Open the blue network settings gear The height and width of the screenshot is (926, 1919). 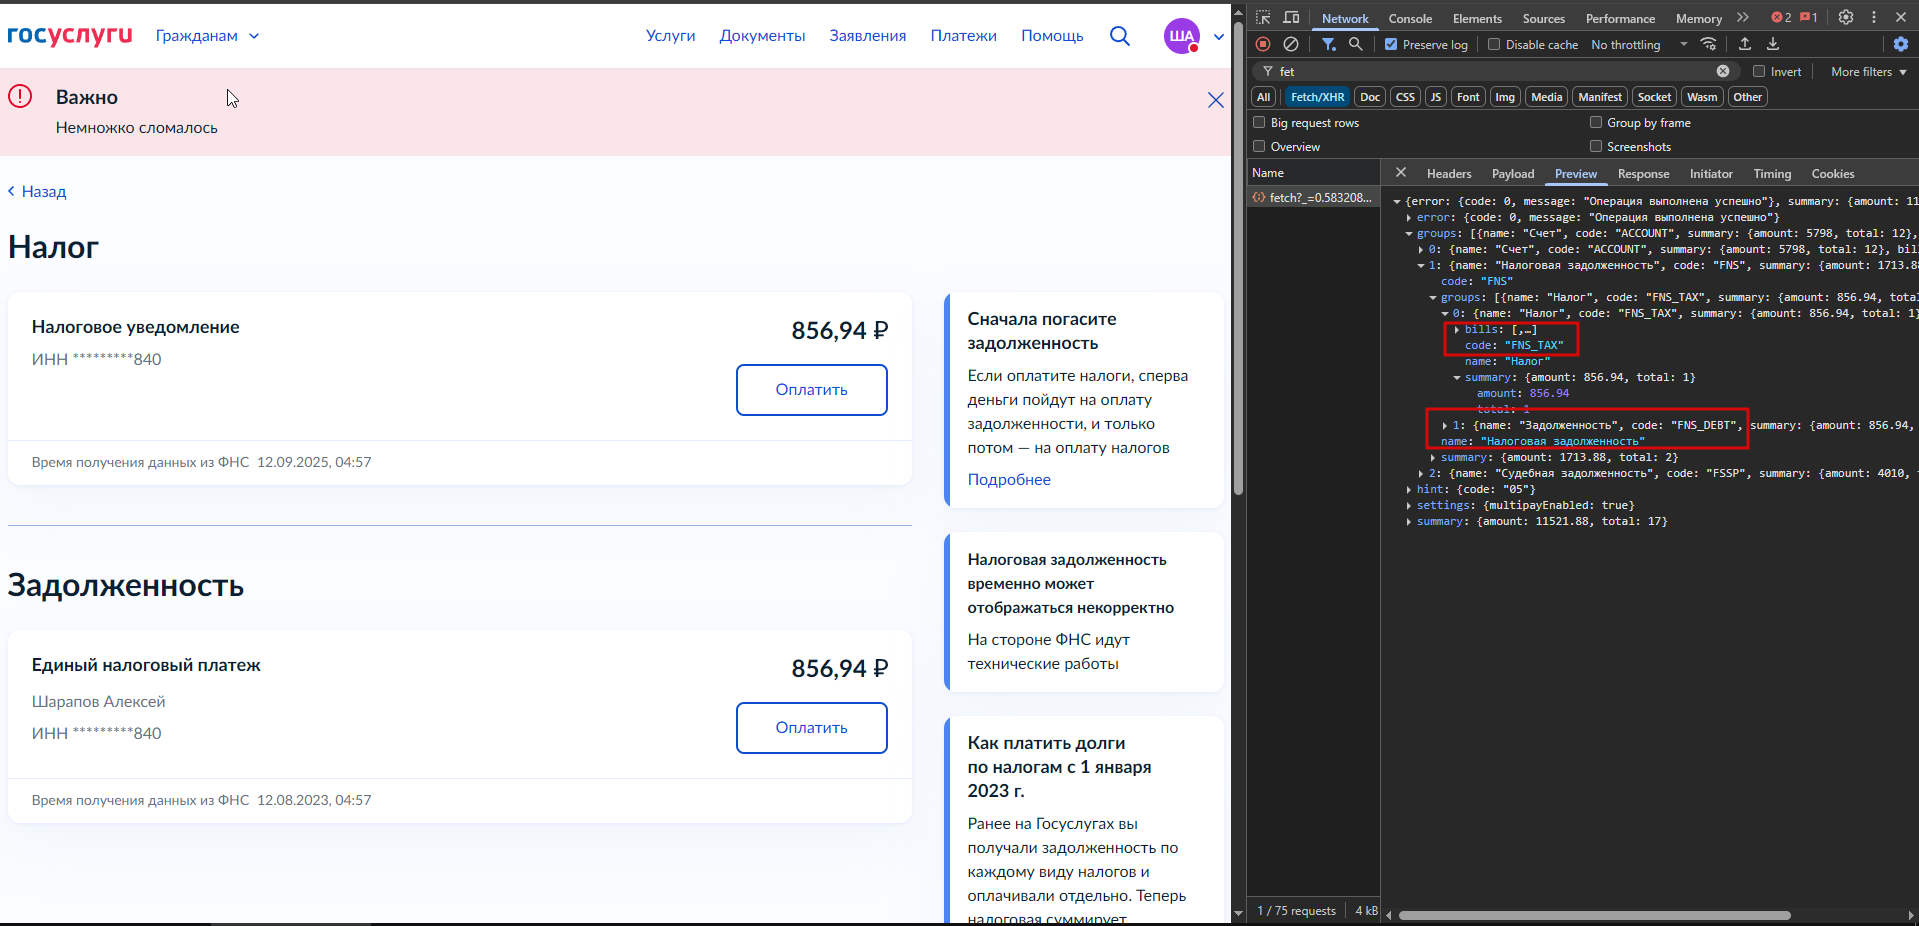pos(1901,44)
